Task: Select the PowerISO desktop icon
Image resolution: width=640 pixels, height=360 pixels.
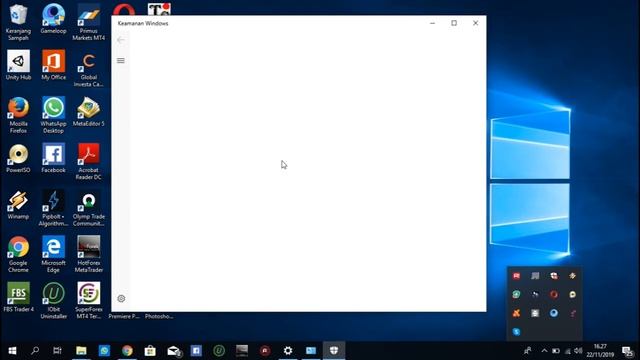Action: 18,158
